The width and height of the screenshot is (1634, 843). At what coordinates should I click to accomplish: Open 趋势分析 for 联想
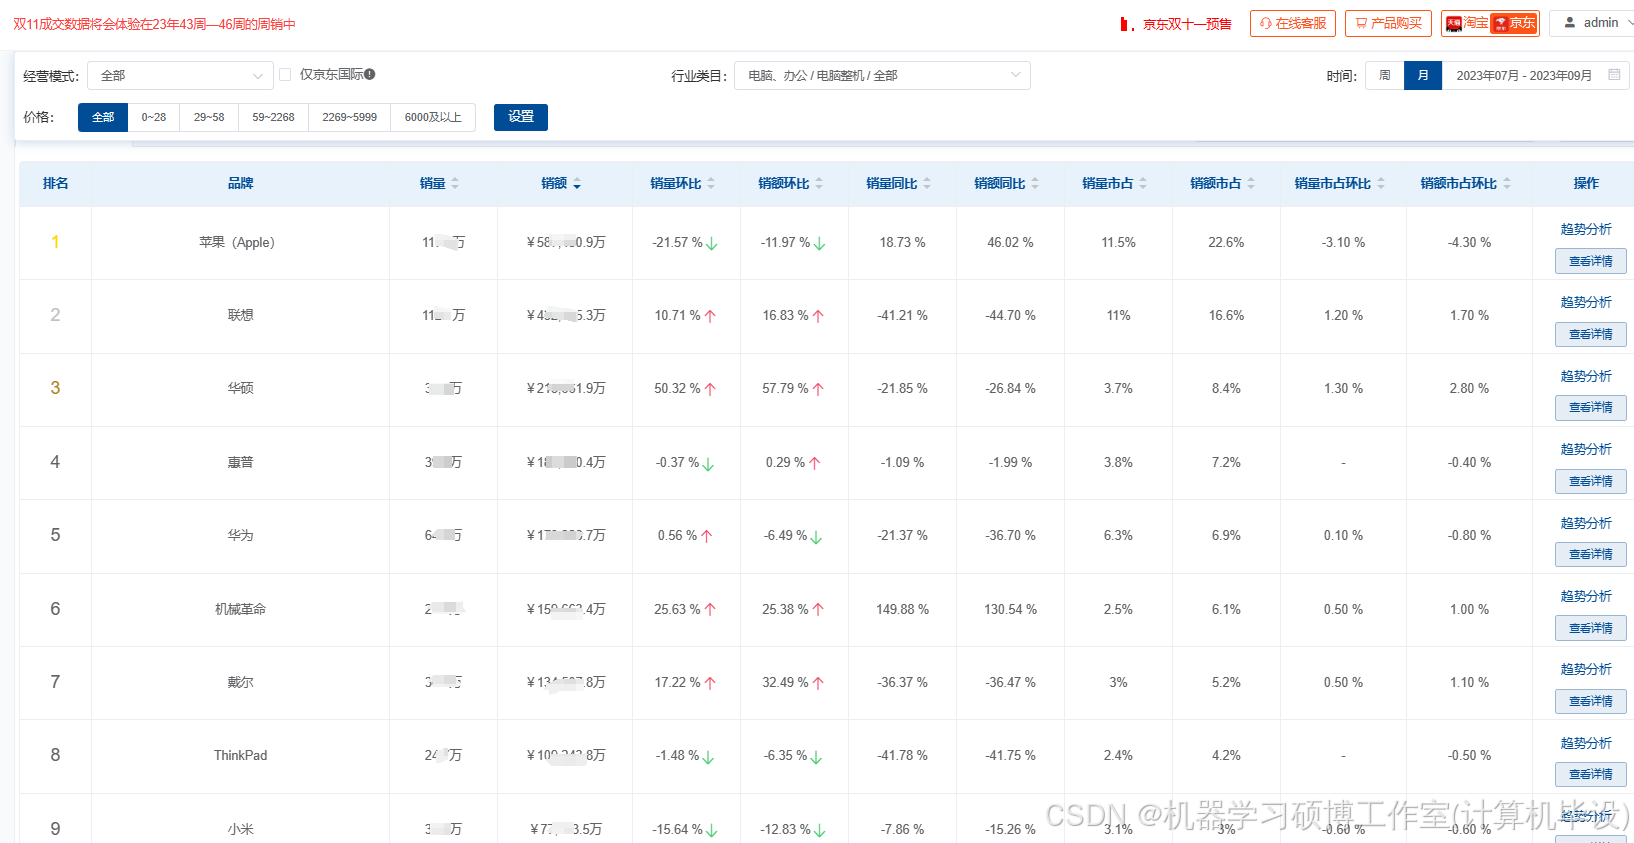pos(1586,302)
